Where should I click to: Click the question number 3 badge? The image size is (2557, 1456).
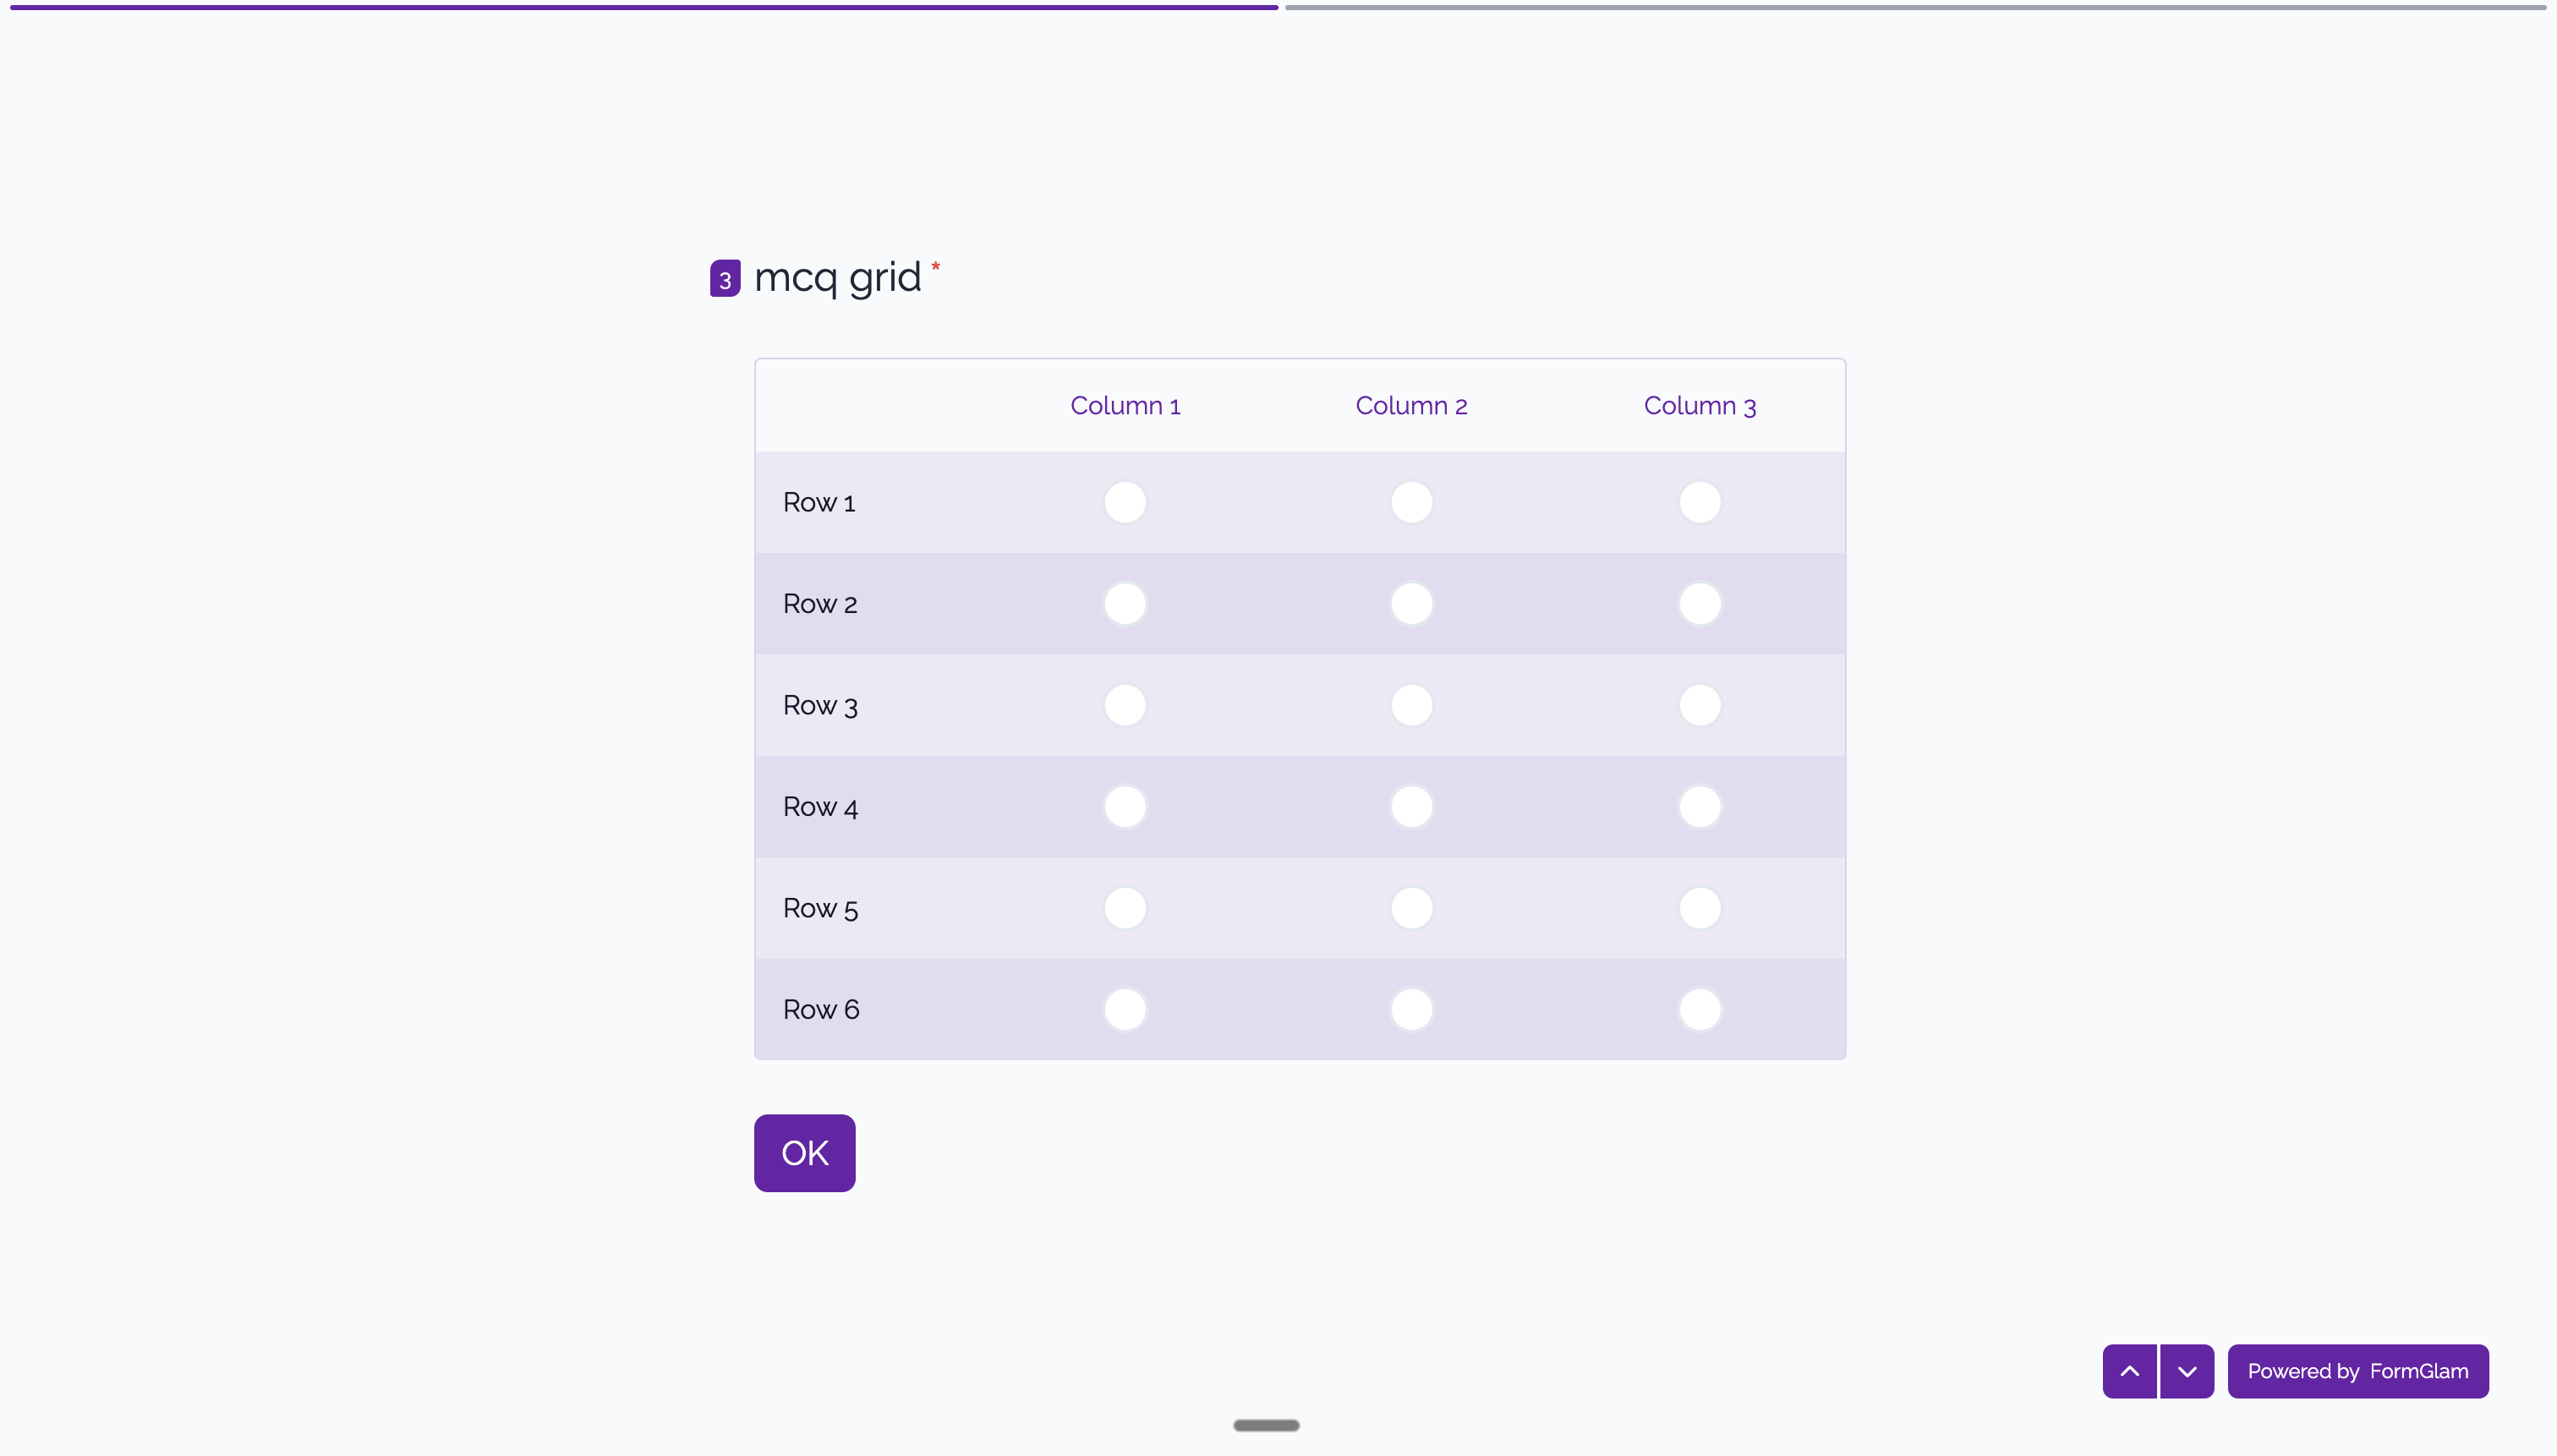point(724,277)
